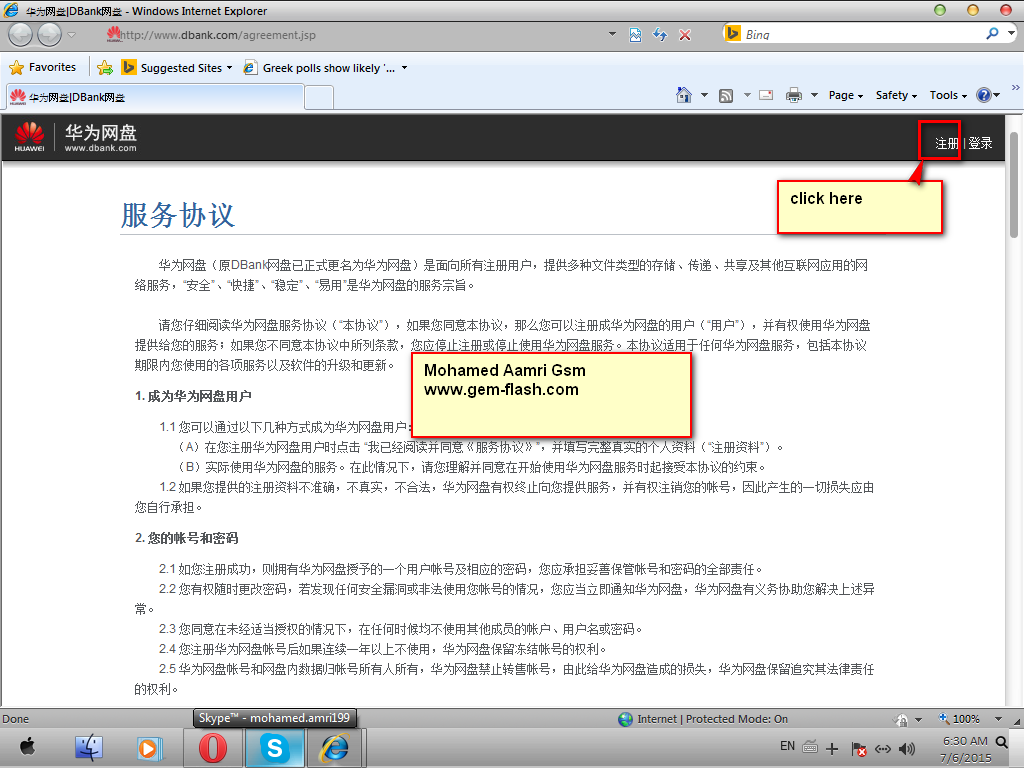Click the 6:30 AM clock
1024x768 pixels.
pyautogui.click(x=965, y=741)
